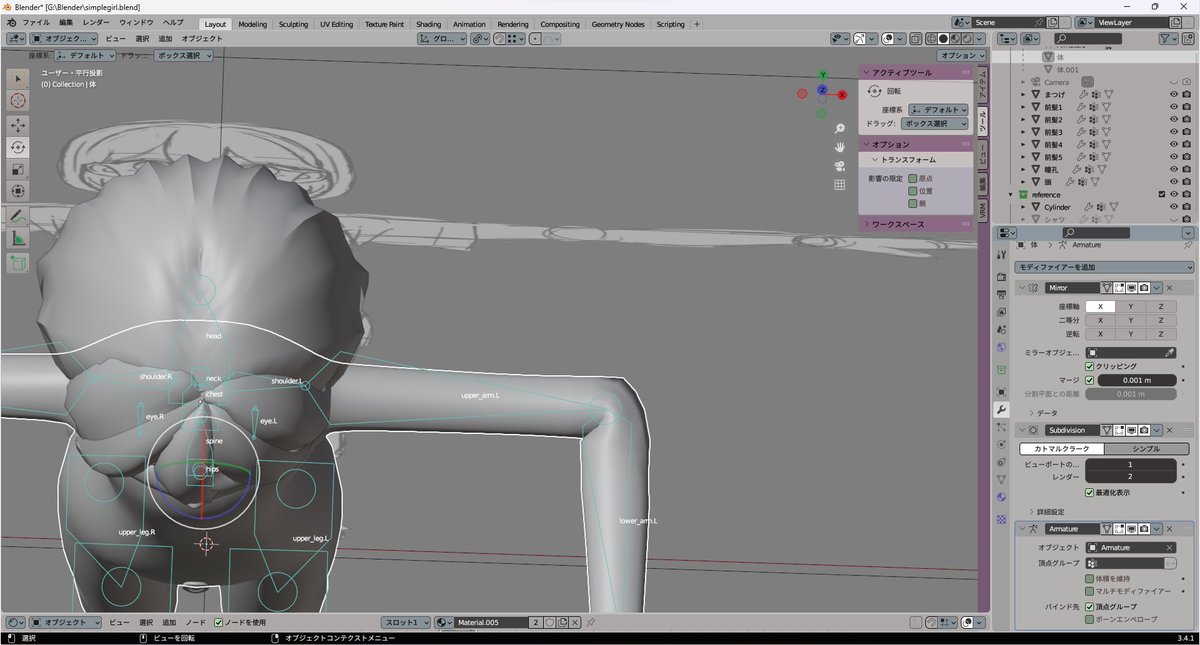Enable the Clipping checkbox in Mirror
The width and height of the screenshot is (1200, 645).
point(1090,367)
